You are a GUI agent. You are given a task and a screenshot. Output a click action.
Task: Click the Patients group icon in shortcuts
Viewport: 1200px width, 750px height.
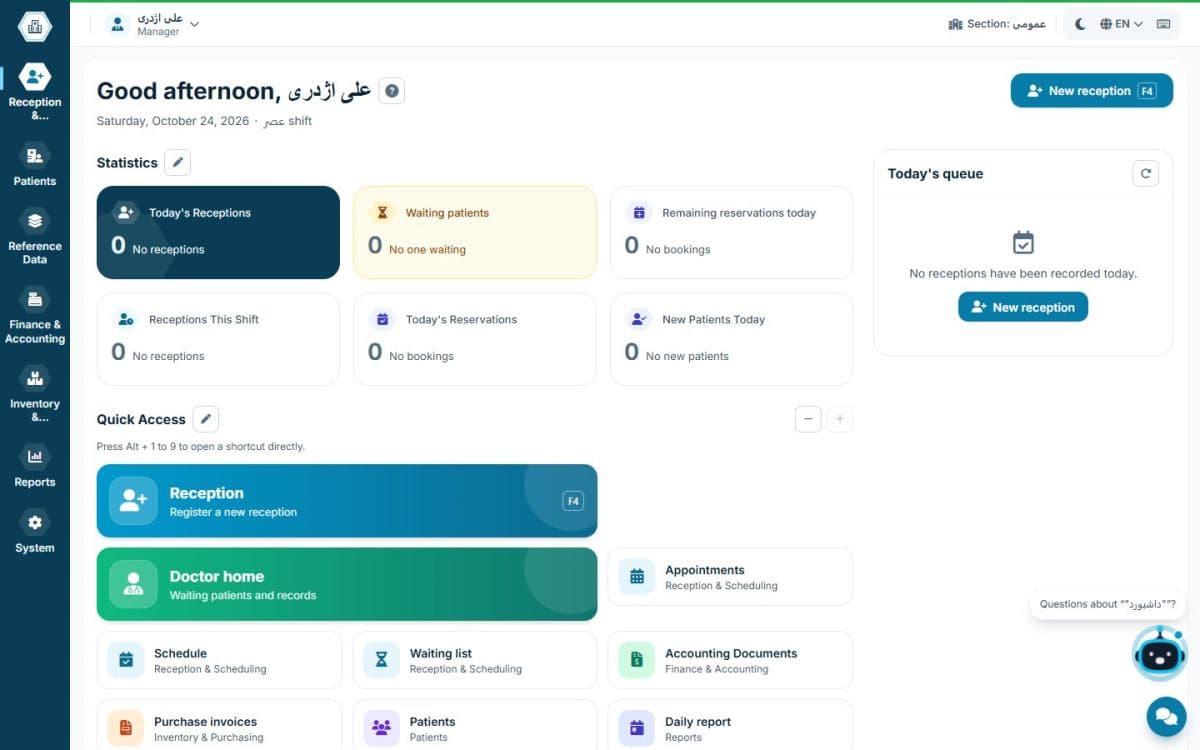click(x=381, y=728)
